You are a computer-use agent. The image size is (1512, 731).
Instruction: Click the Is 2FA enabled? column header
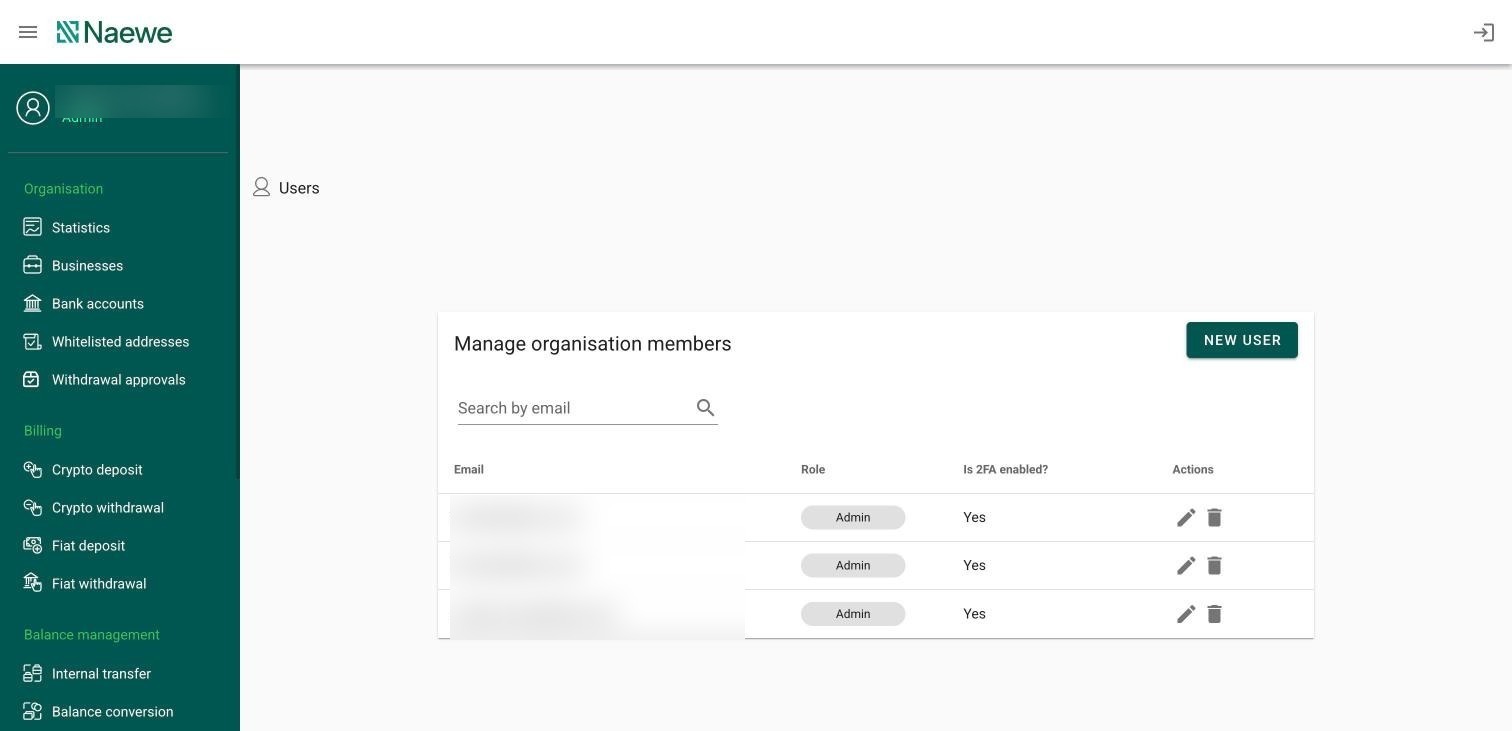coord(1006,469)
